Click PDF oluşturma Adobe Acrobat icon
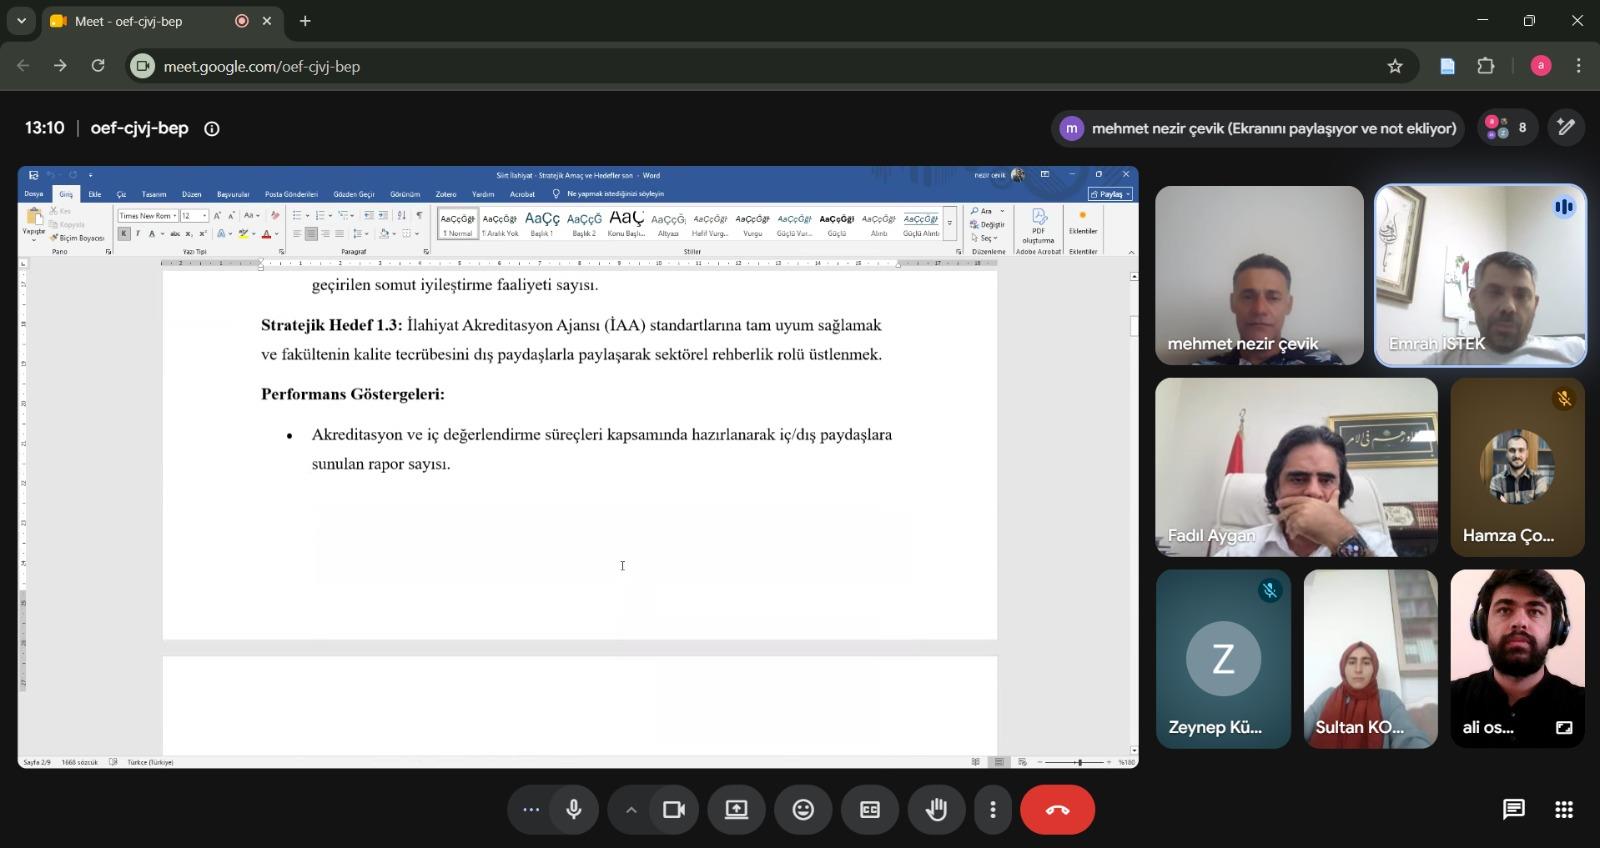This screenshot has height=848, width=1600. click(x=1038, y=226)
